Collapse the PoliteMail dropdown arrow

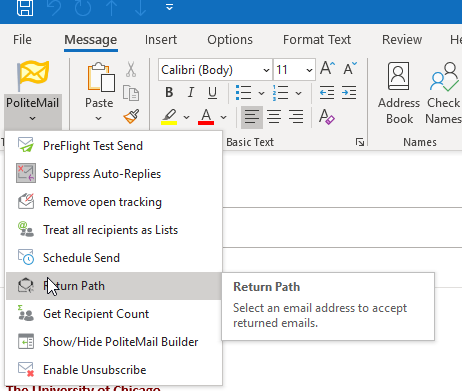point(32,118)
